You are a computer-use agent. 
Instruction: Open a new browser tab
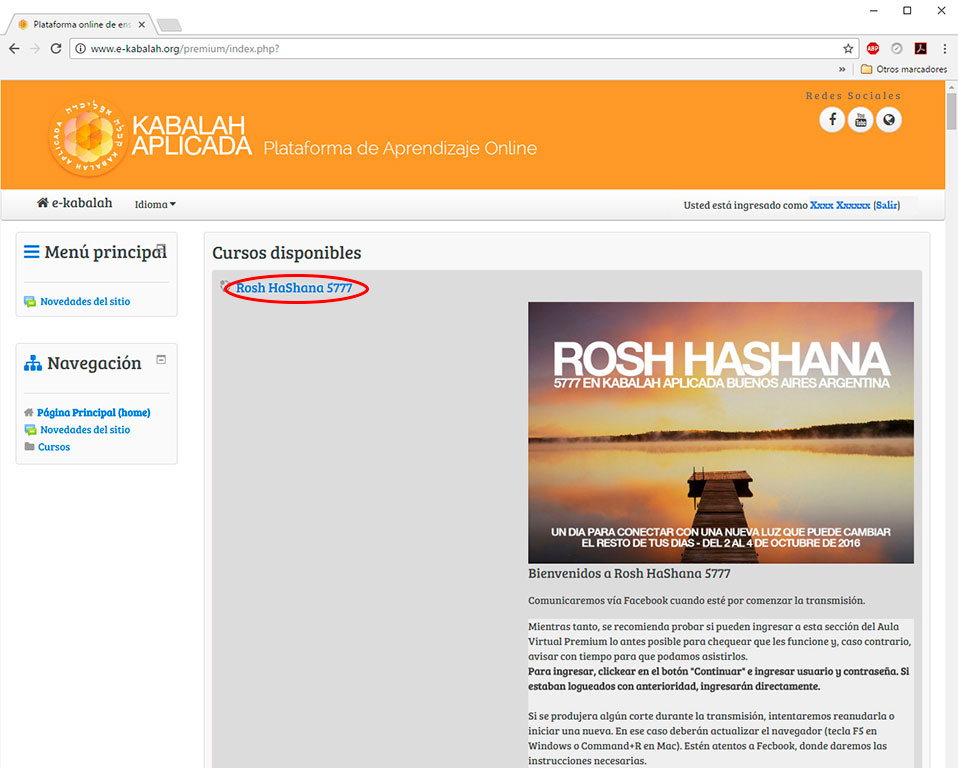coord(169,25)
